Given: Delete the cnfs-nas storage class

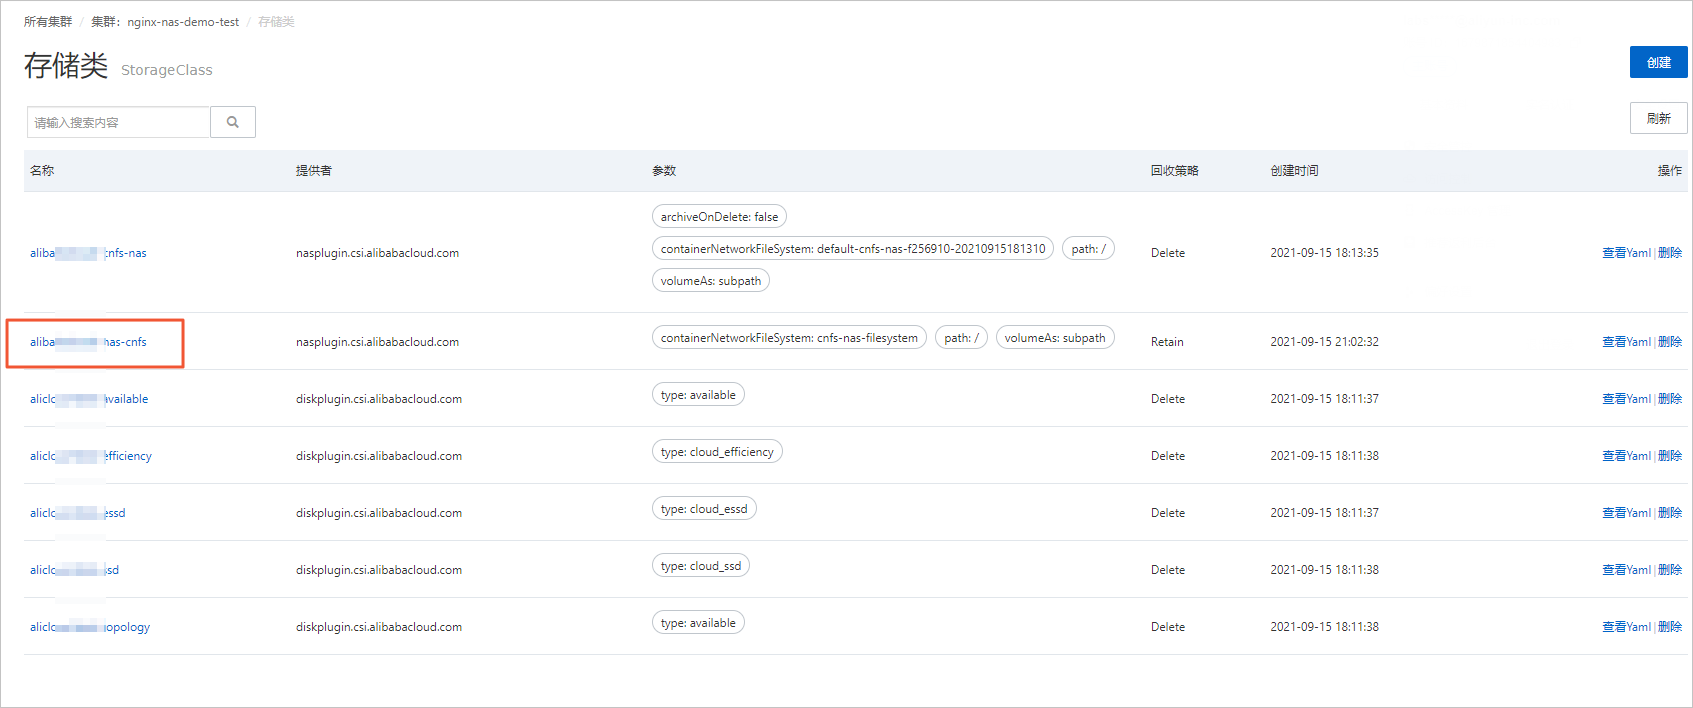Looking at the screenshot, I should 1670,253.
